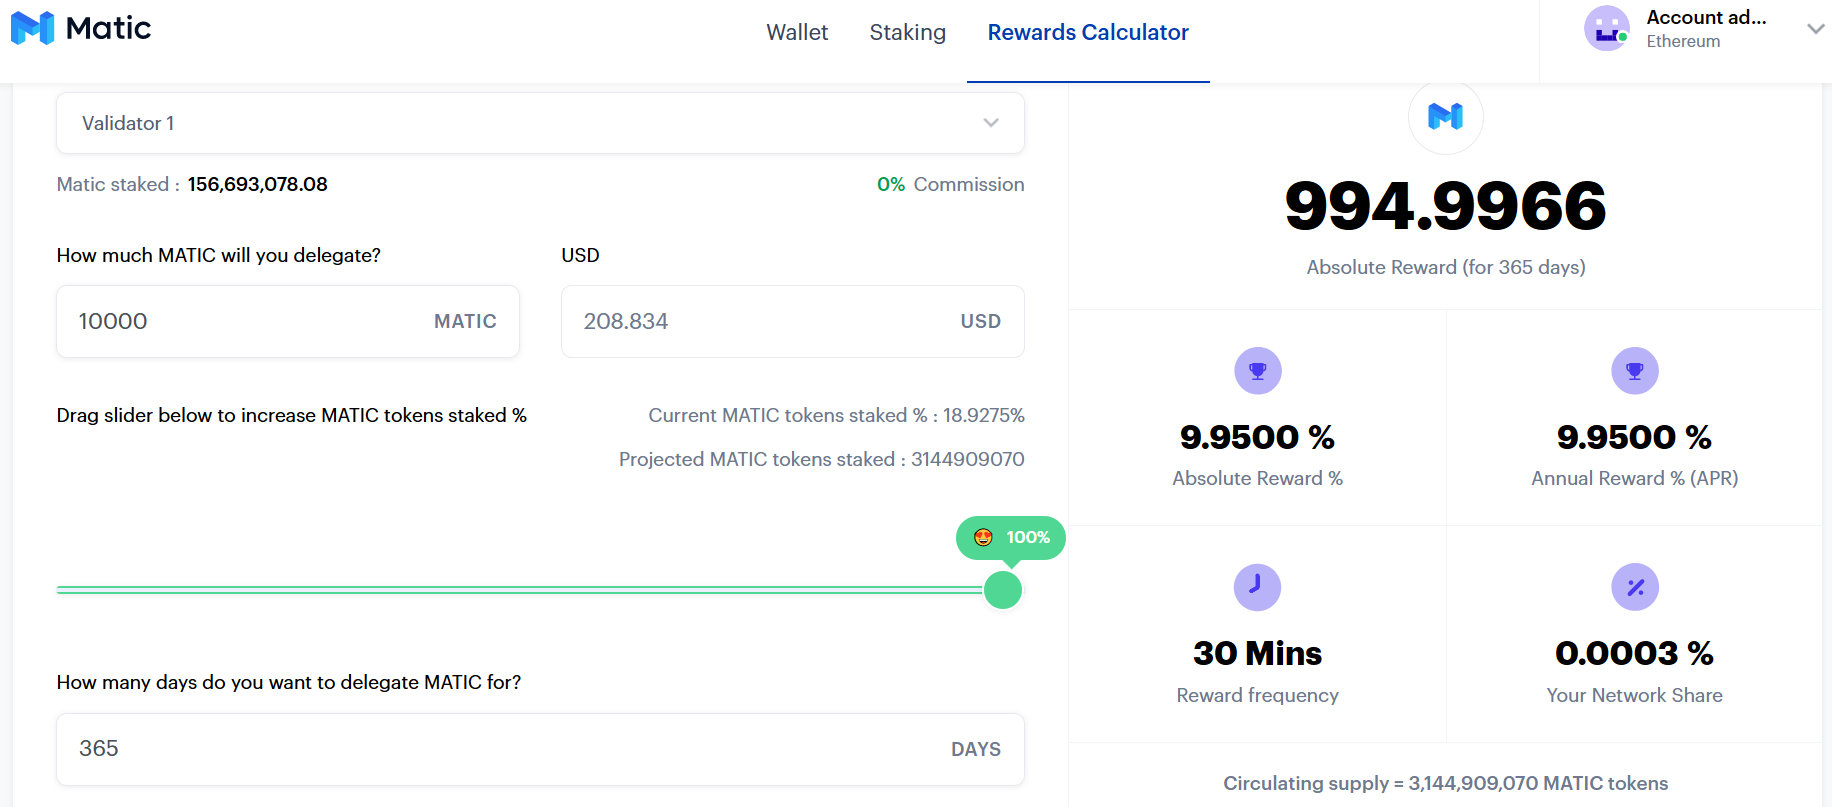Click the account avatar icon
Screen dimensions: 1832x807
pos(1606,28)
